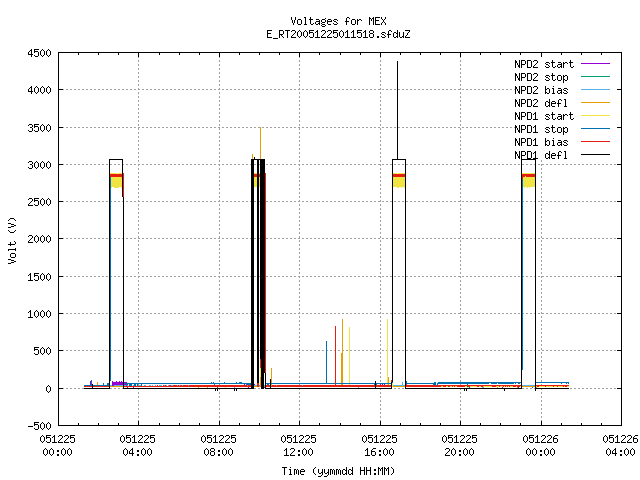Click the 4500 y-axis tick label

coord(40,53)
